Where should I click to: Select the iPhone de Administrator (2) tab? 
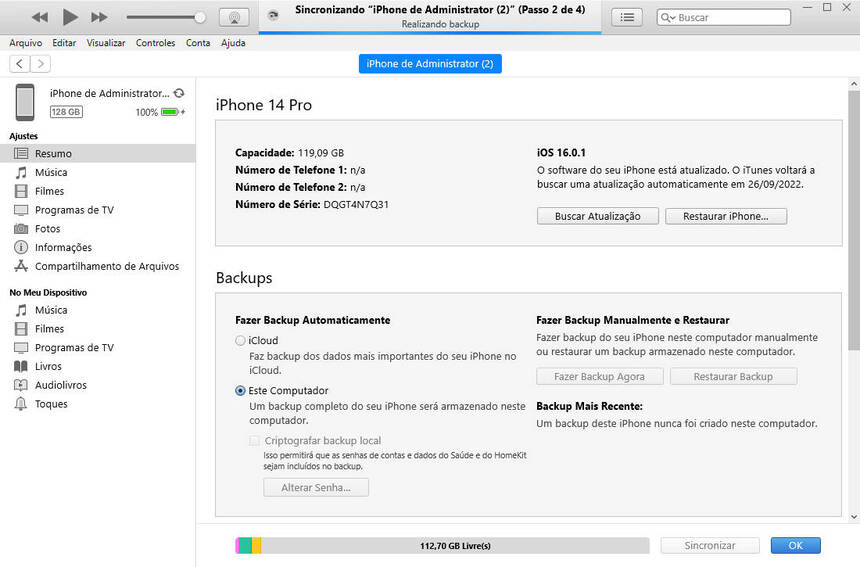click(430, 64)
